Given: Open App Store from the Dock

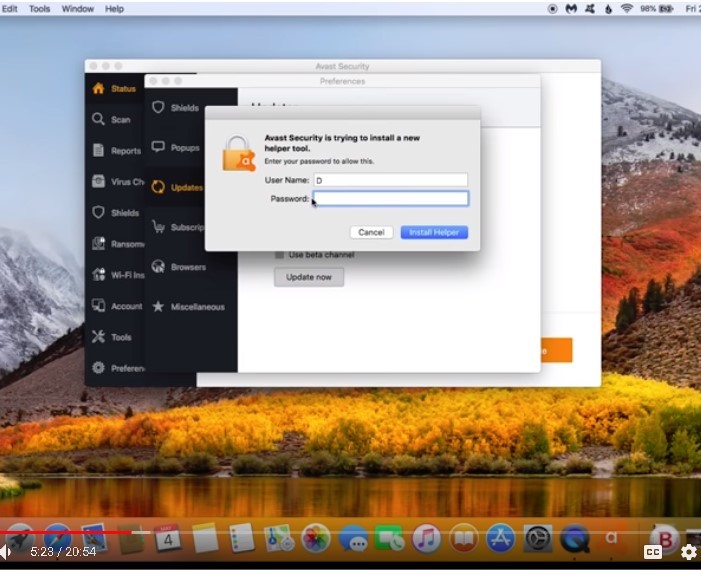Looking at the screenshot, I should (x=500, y=538).
